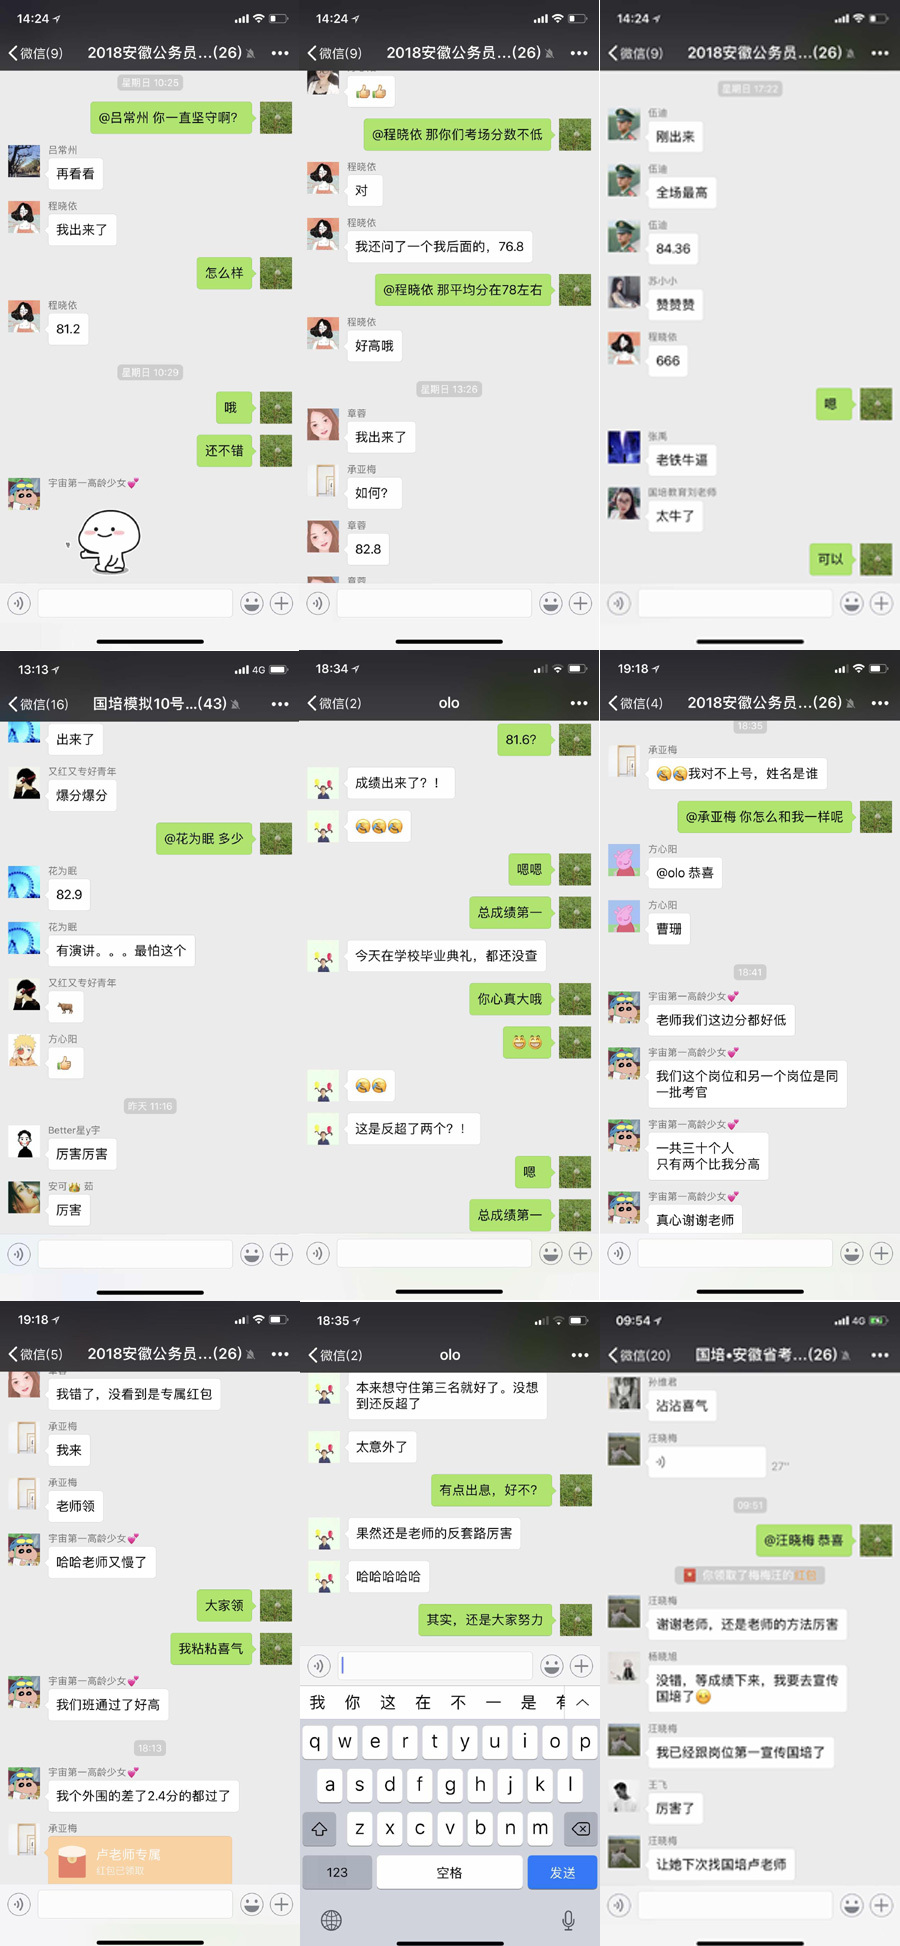The width and height of the screenshot is (900, 1946).
Task: Tap message 爆分爆分
Action: [81, 795]
